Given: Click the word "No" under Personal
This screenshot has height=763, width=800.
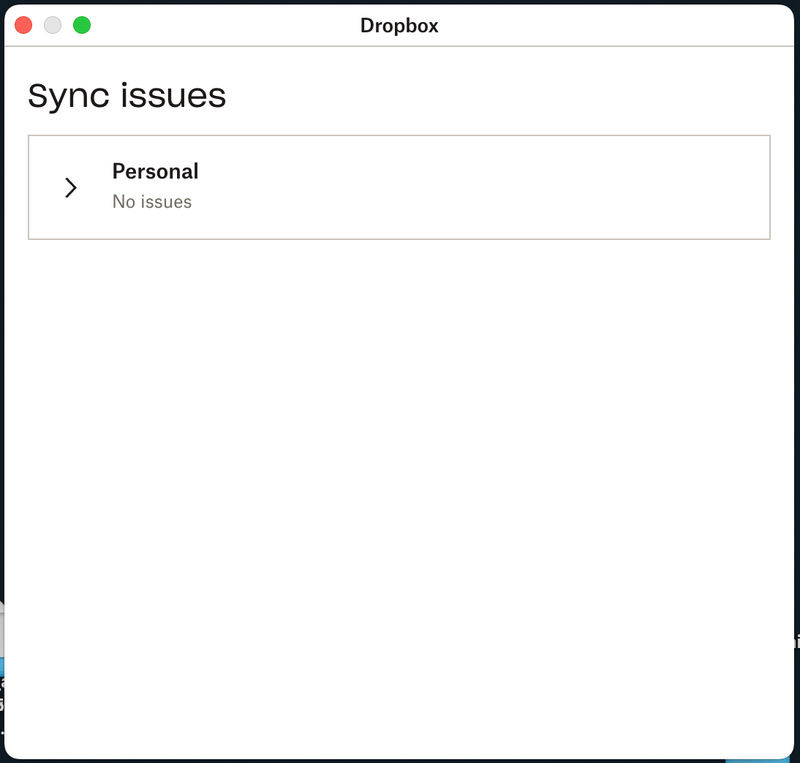Looking at the screenshot, I should tap(123, 202).
